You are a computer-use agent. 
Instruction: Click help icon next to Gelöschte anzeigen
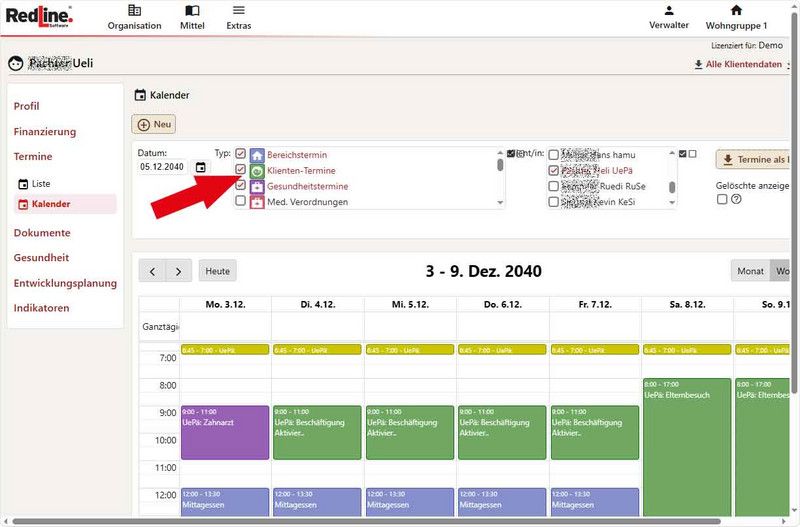point(736,199)
